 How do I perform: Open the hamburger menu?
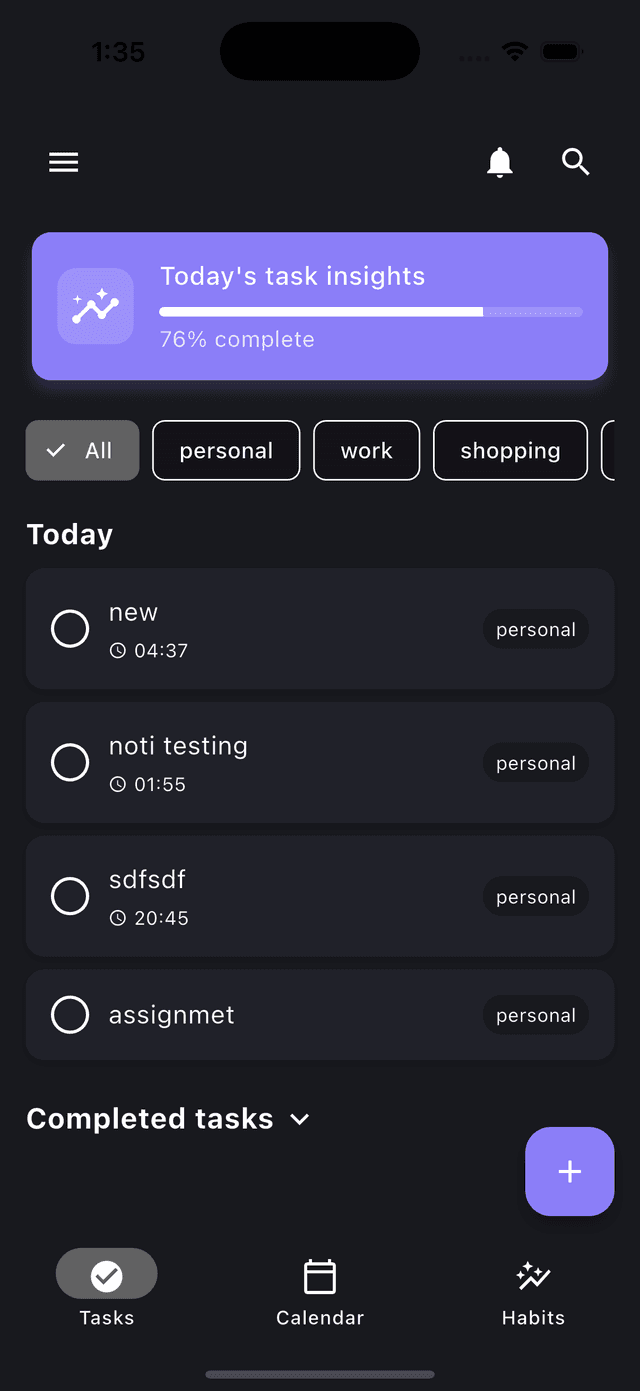[64, 162]
